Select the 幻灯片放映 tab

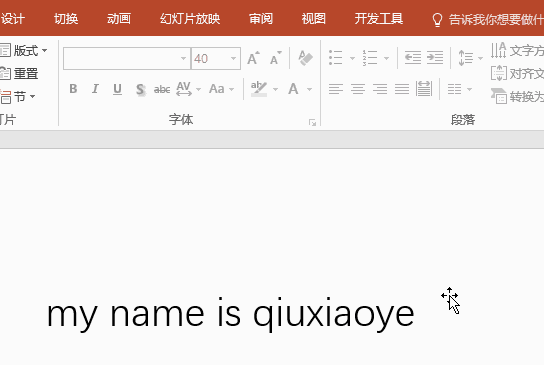point(190,19)
